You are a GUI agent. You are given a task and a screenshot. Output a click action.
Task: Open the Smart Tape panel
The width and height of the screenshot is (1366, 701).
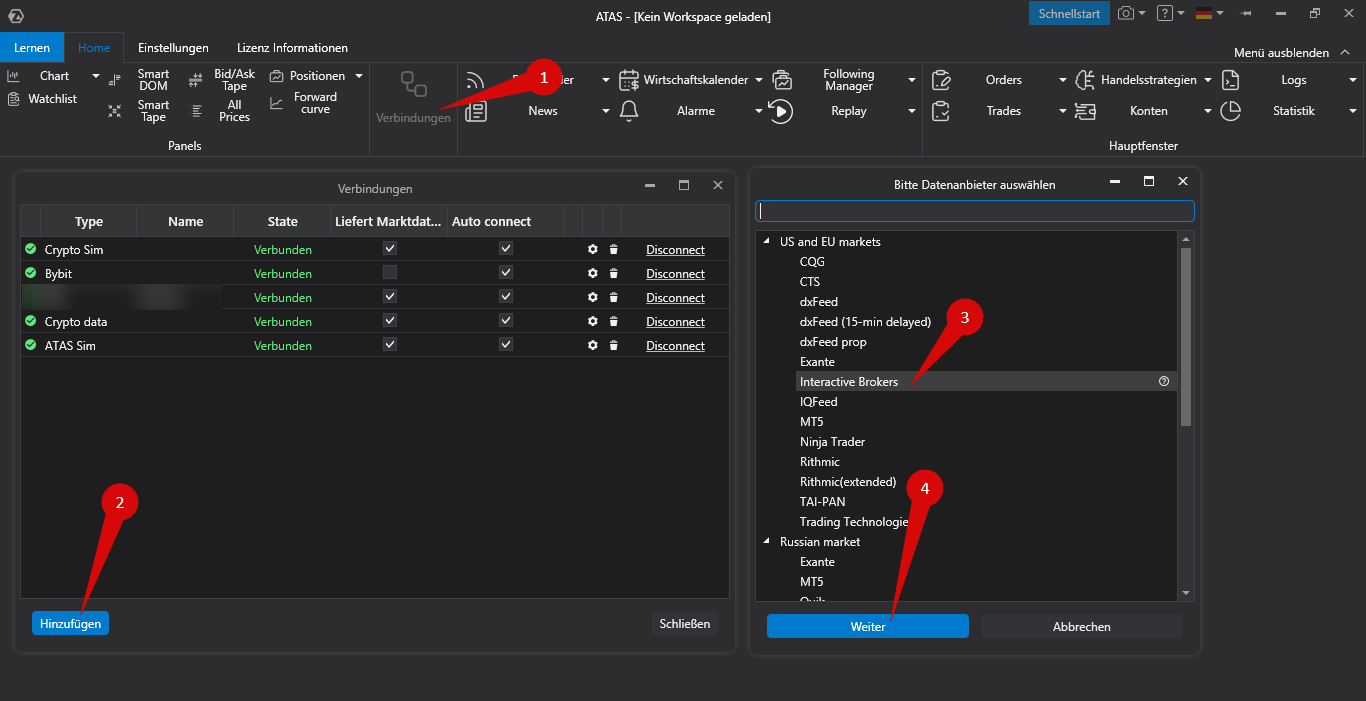139,111
